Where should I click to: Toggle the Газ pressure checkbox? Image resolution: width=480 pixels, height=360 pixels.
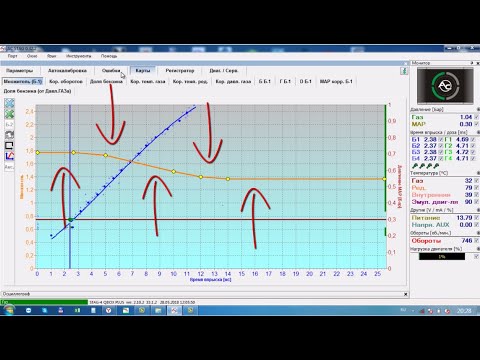pyautogui.click(x=476, y=117)
